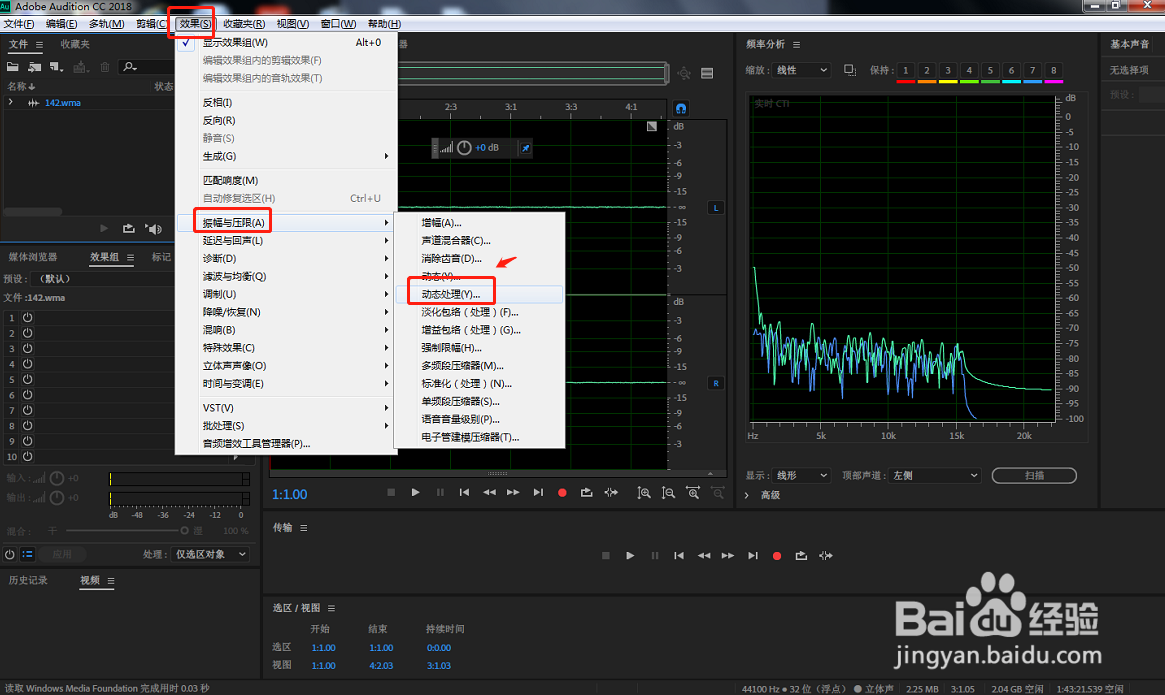
Task: Play in the Transport panel
Action: click(x=630, y=555)
